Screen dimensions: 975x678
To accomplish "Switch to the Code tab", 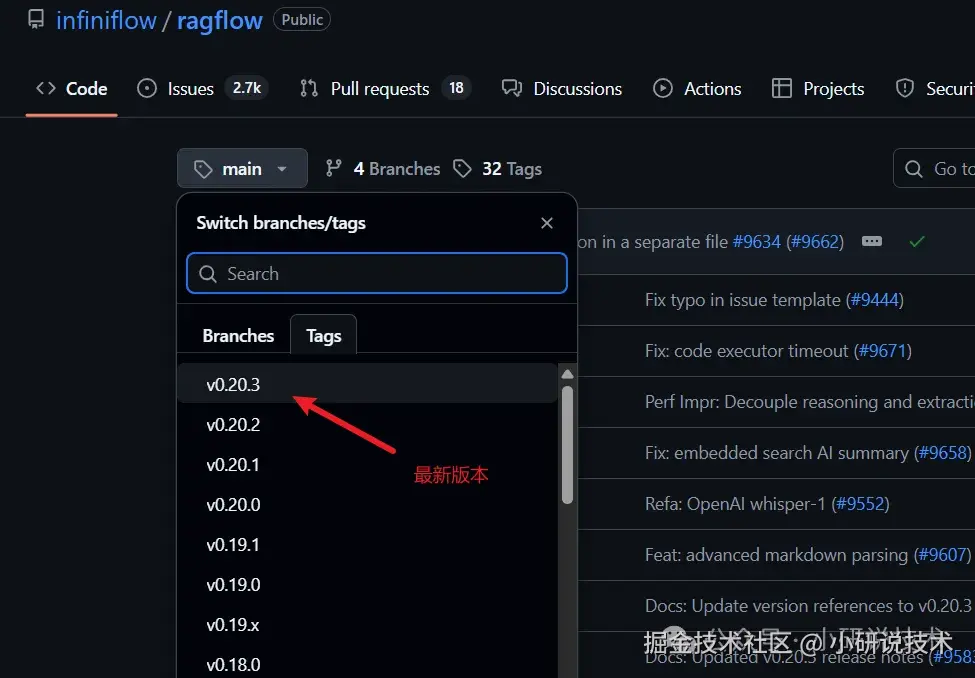I will (x=72, y=88).
